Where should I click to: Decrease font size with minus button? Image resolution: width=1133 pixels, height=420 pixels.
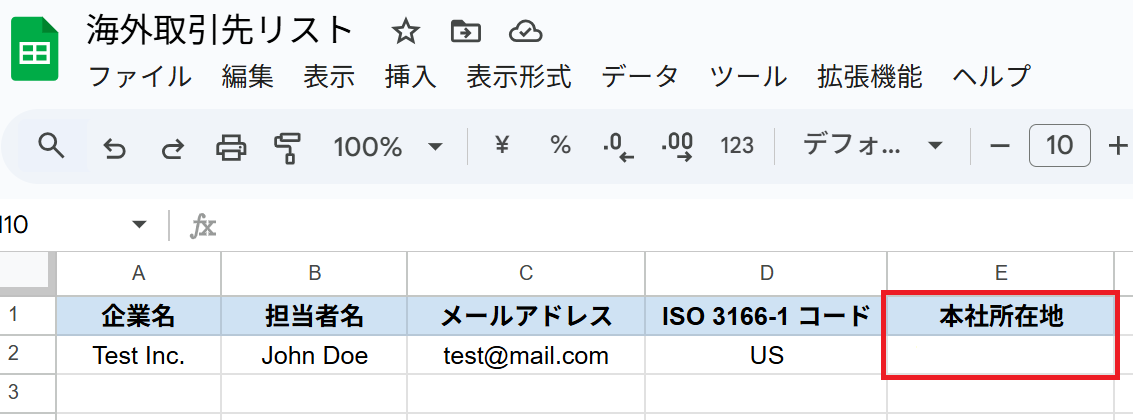pyautogui.click(x=1000, y=147)
